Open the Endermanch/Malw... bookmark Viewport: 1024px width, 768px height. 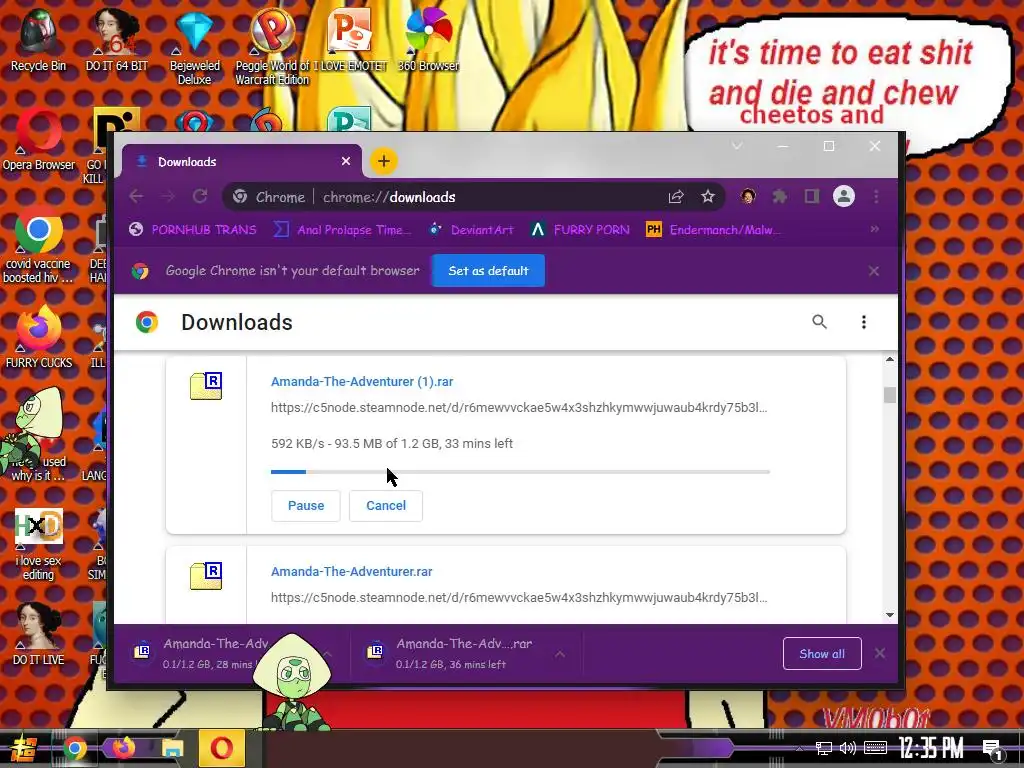point(712,229)
